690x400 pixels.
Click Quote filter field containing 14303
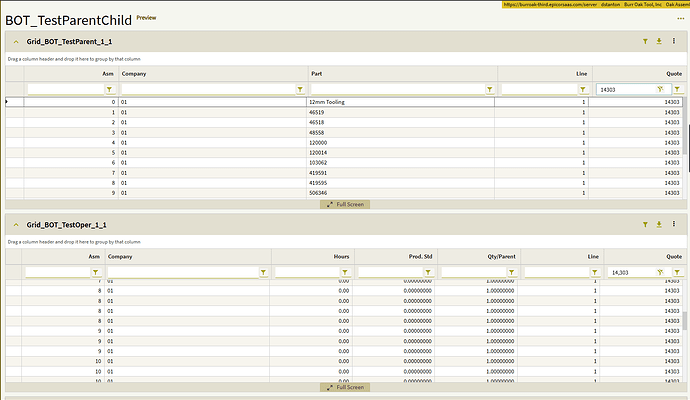pos(624,89)
